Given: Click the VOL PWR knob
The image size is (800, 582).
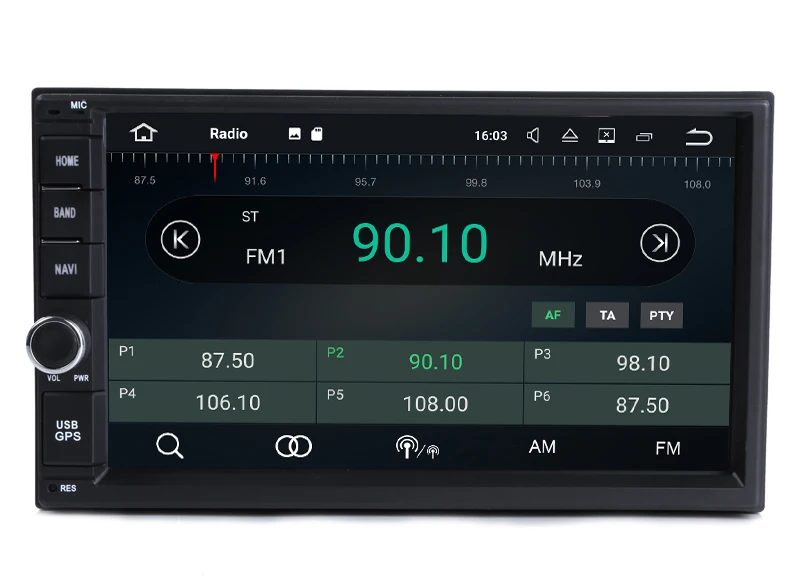Looking at the screenshot, I should [x=56, y=344].
